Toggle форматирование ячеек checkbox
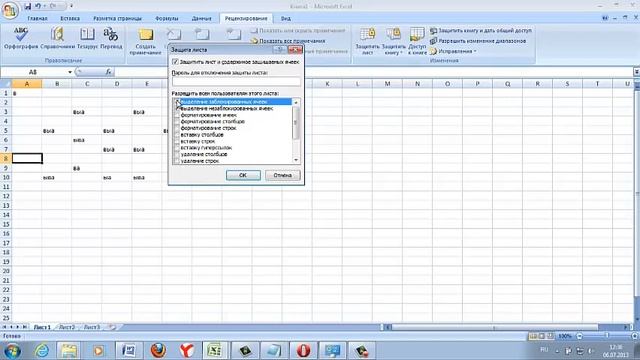This screenshot has height=360, width=640. tap(176, 115)
